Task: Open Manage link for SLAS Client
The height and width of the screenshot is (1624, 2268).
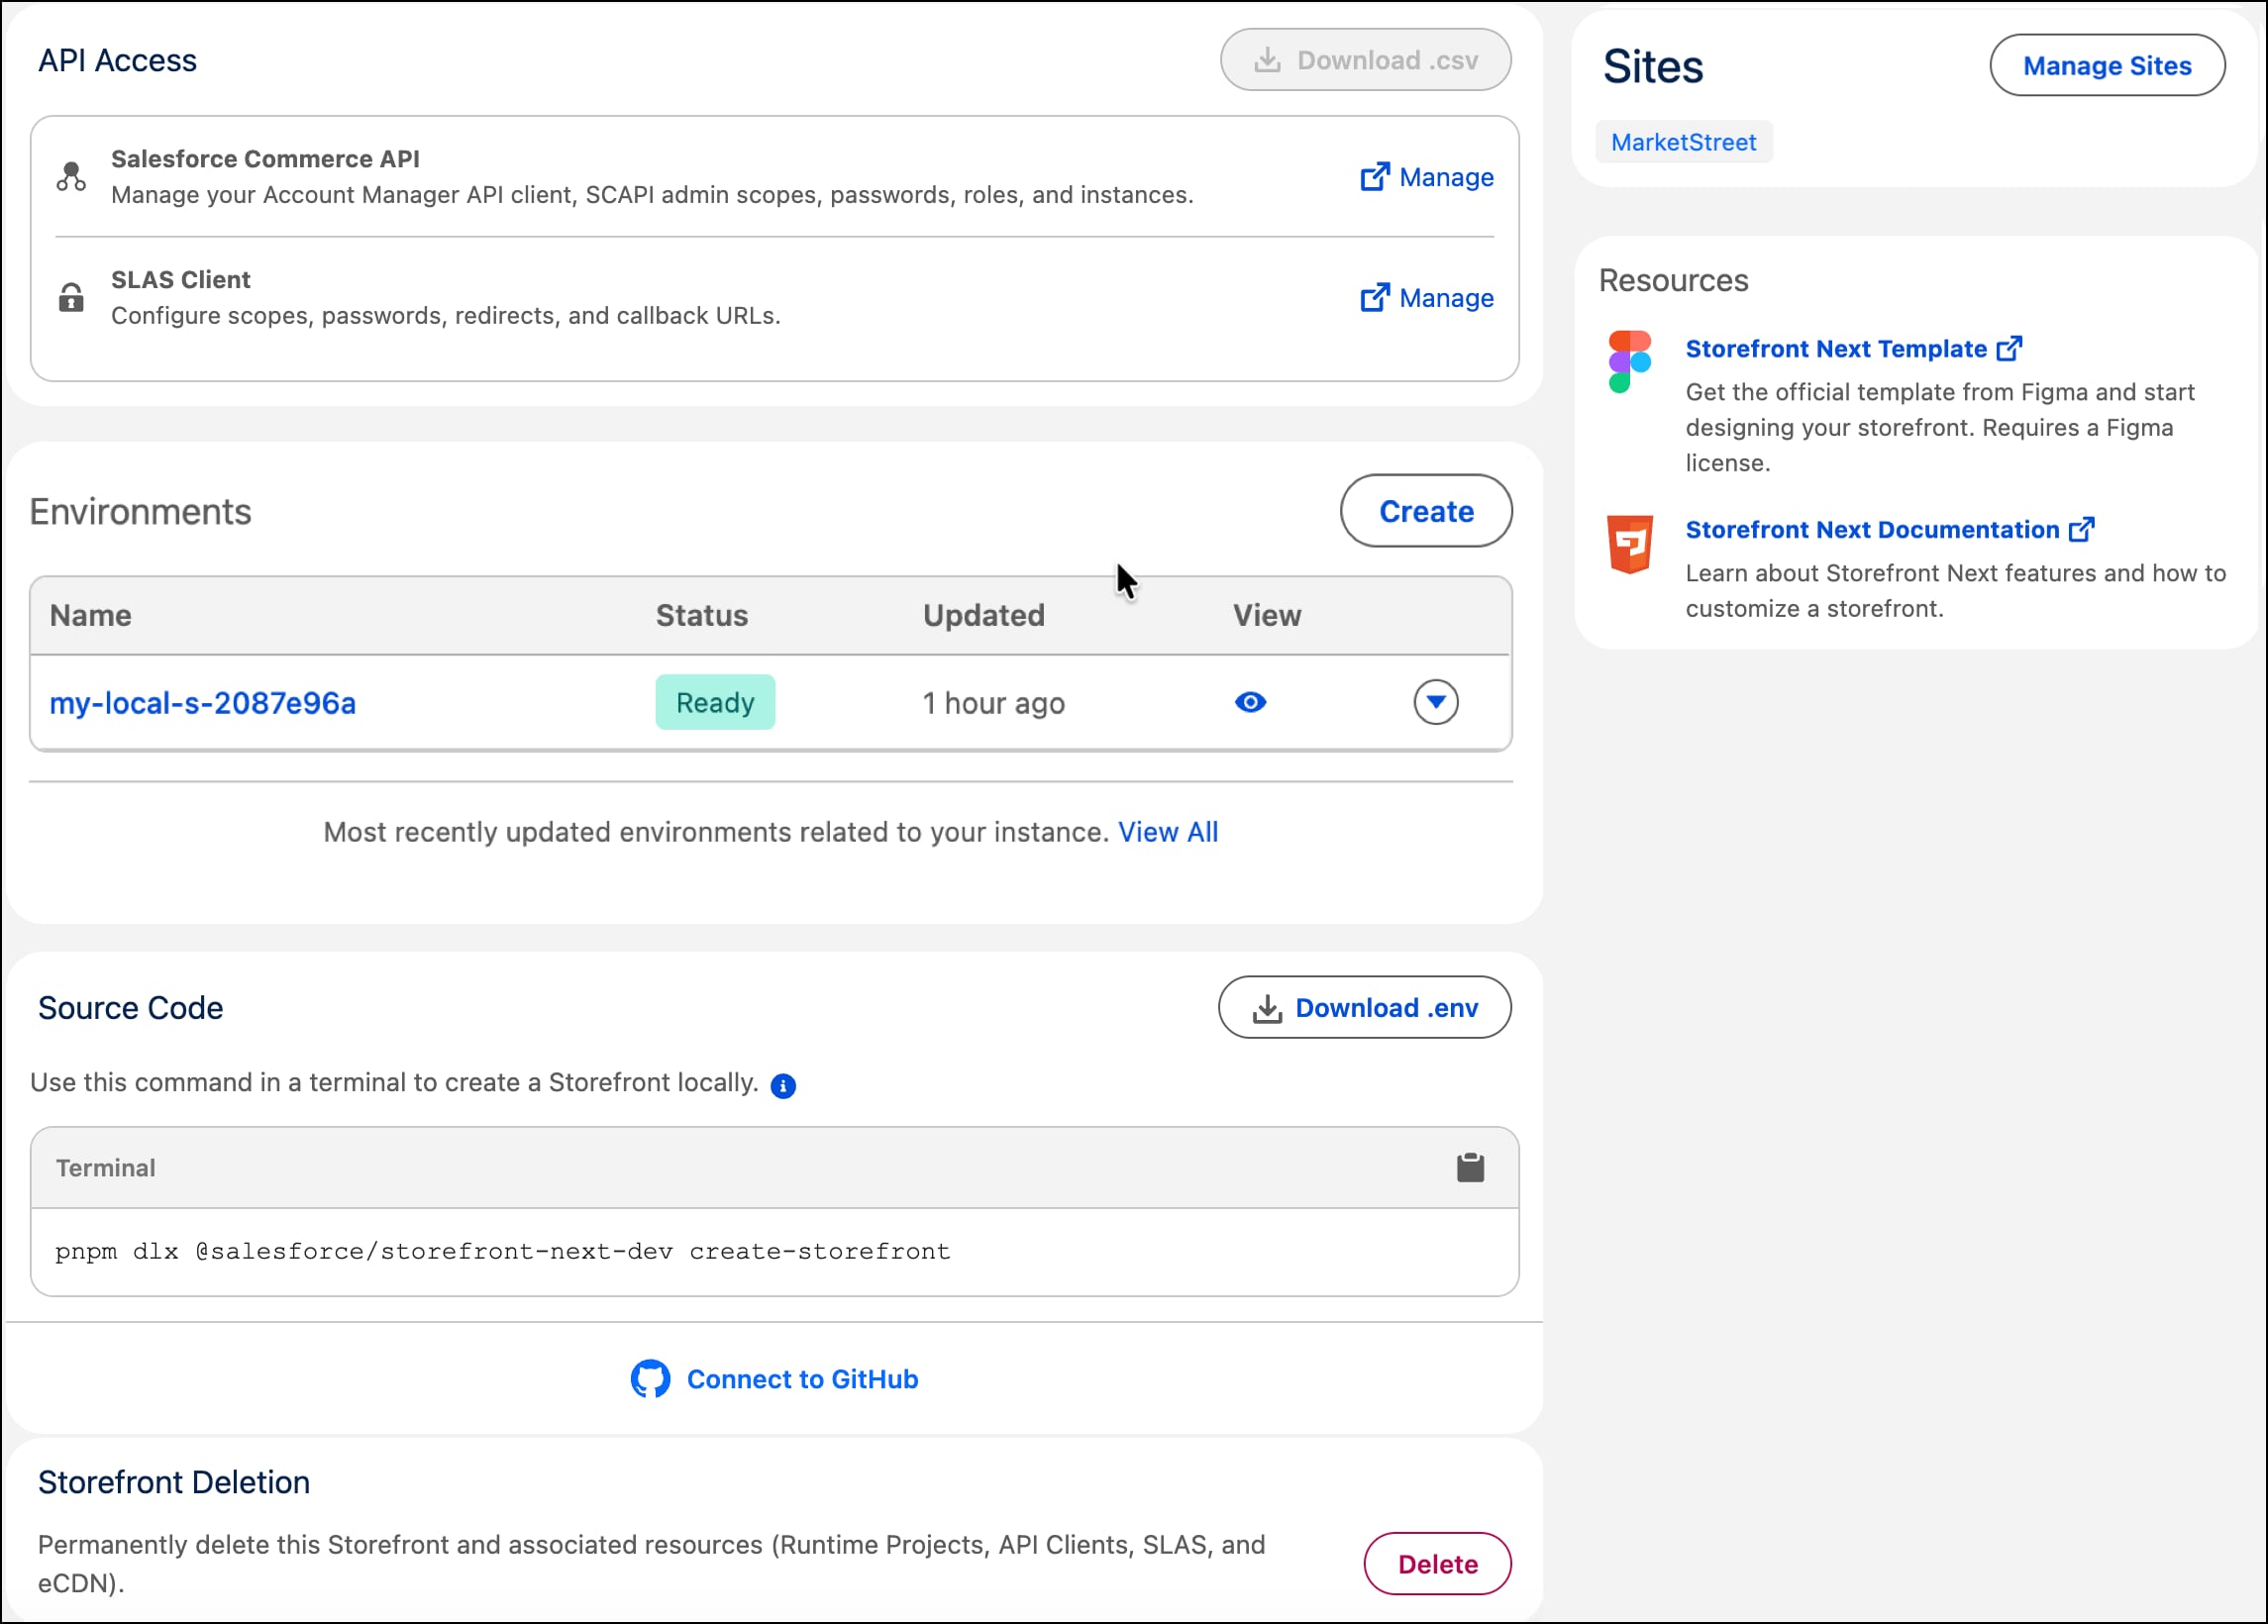Action: click(x=1426, y=298)
